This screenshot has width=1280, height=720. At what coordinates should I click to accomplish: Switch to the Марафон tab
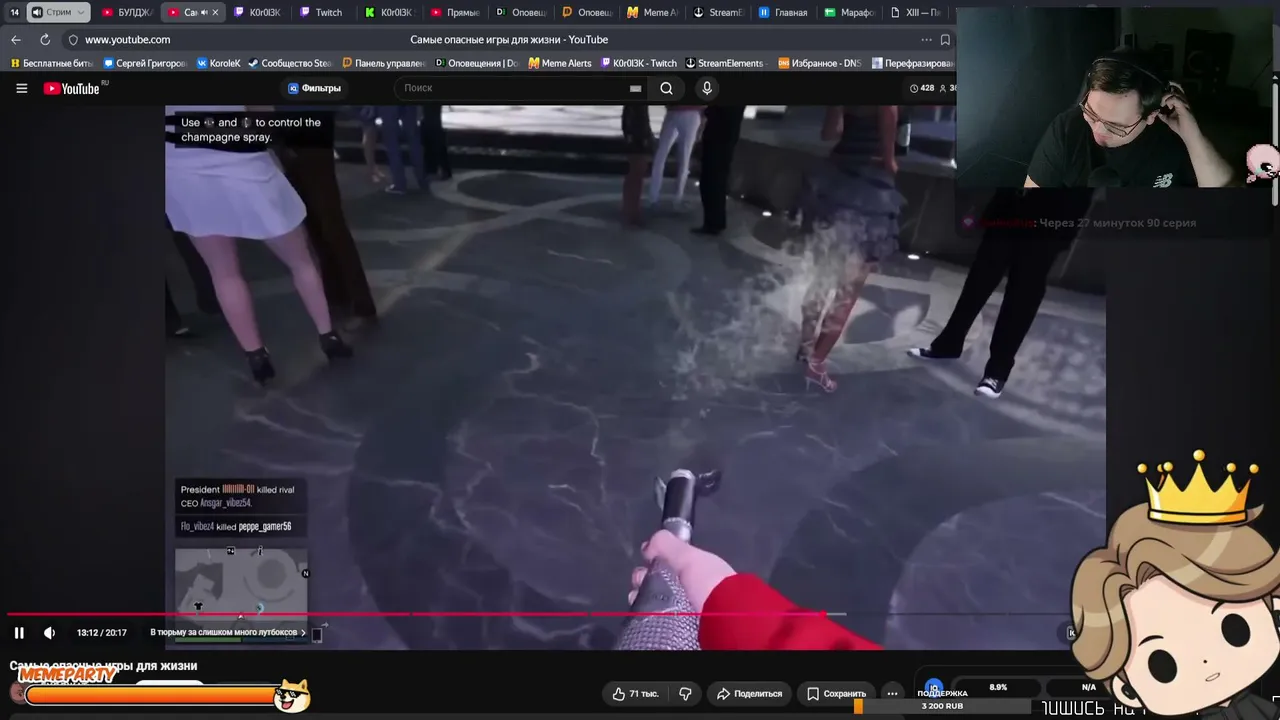(x=848, y=13)
